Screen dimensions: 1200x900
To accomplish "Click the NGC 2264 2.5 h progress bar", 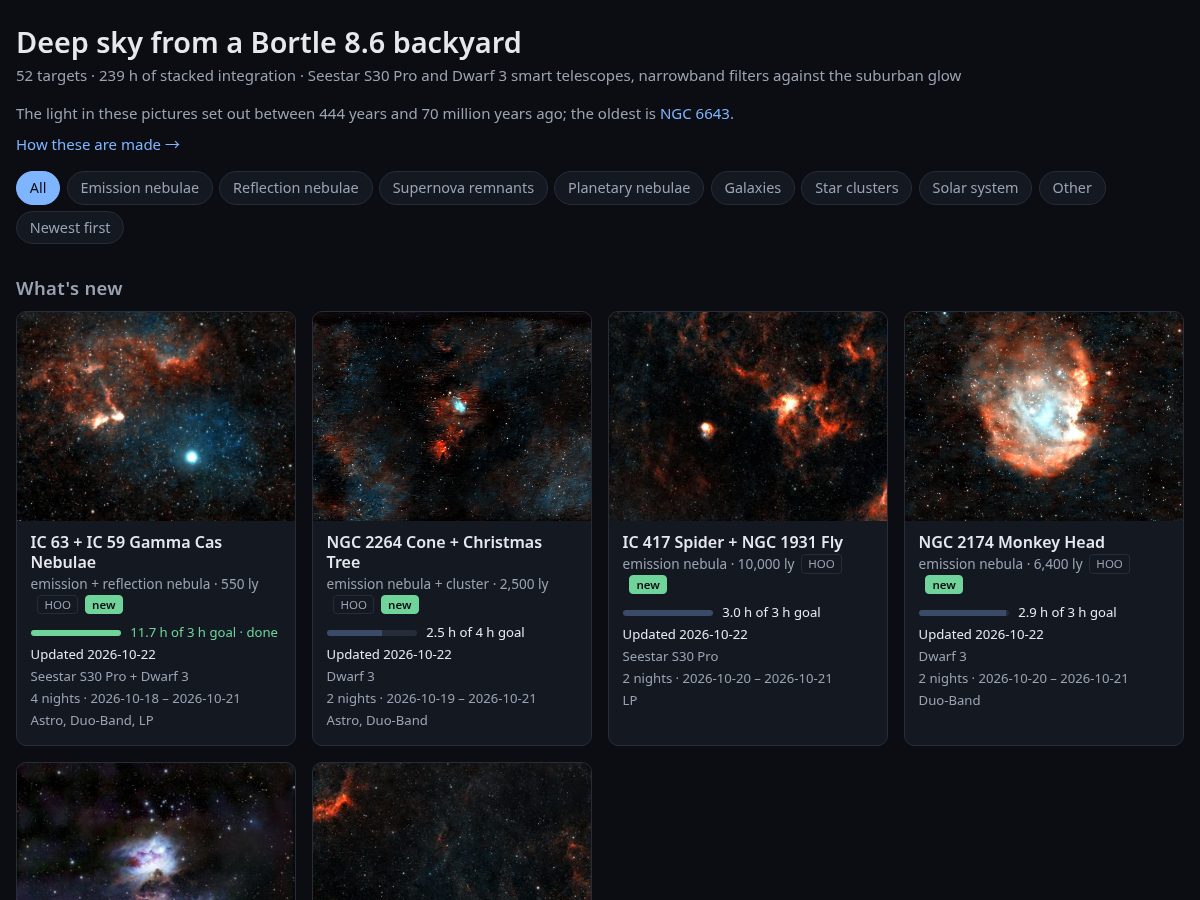I will pyautogui.click(x=372, y=633).
